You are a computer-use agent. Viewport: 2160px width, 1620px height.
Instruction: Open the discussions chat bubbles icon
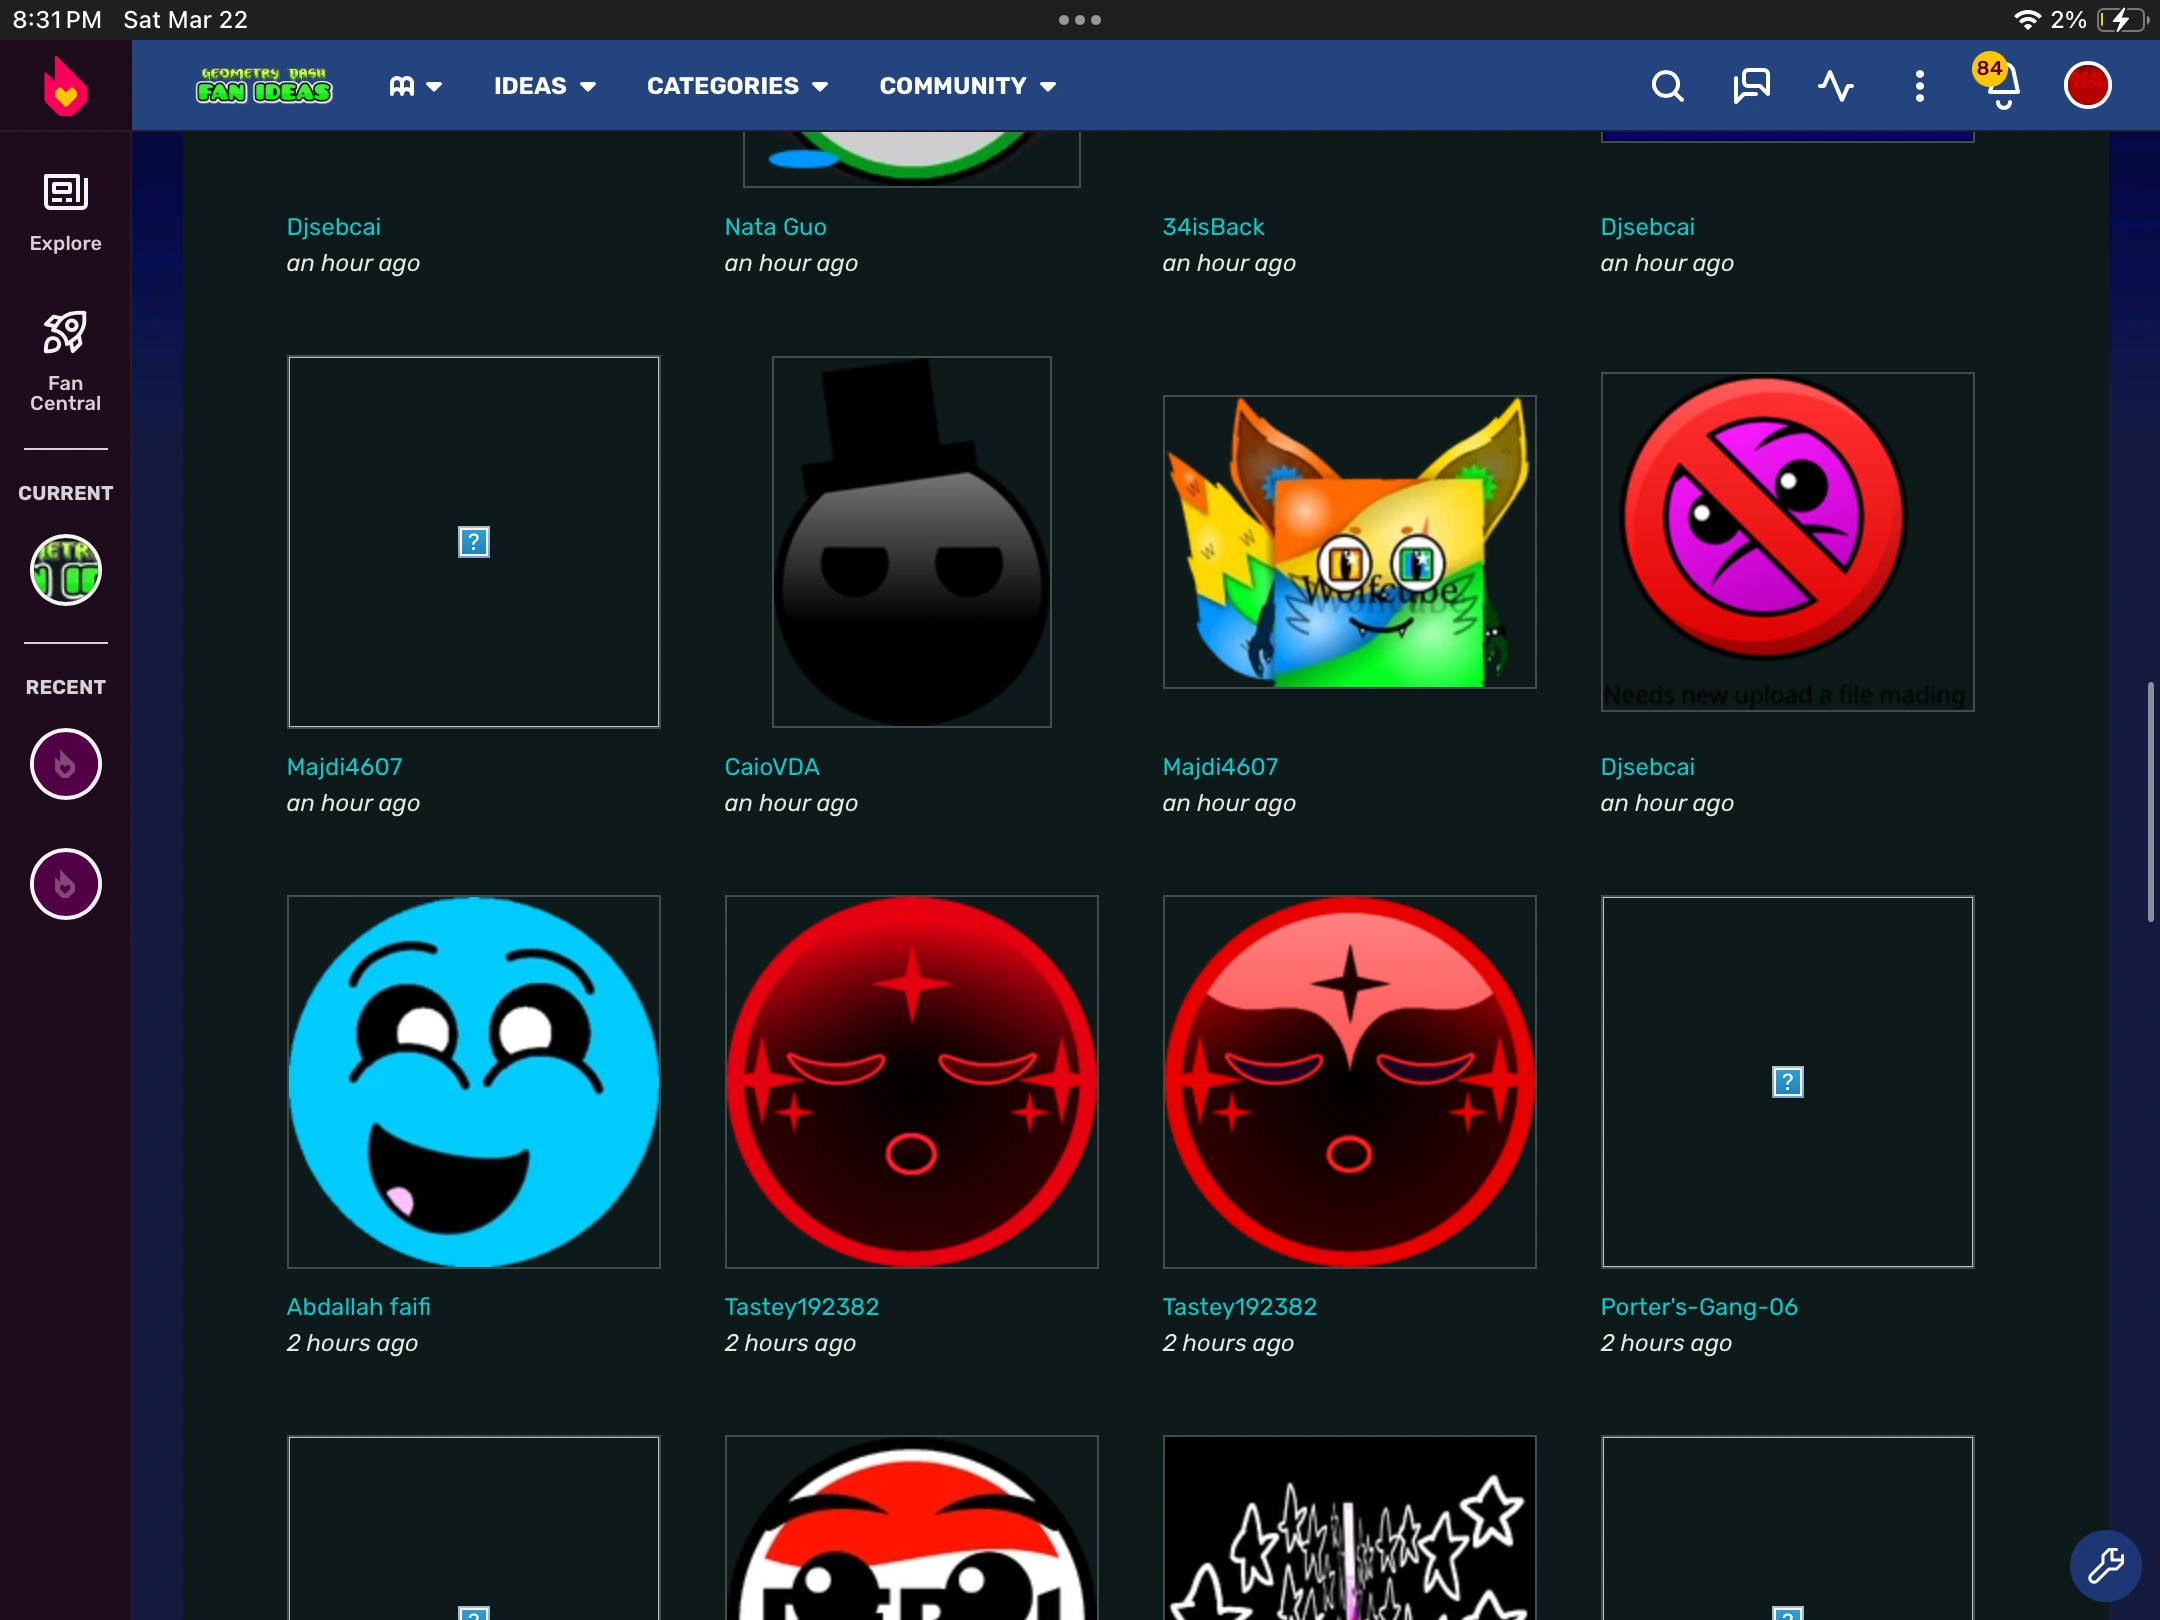[x=1751, y=86]
